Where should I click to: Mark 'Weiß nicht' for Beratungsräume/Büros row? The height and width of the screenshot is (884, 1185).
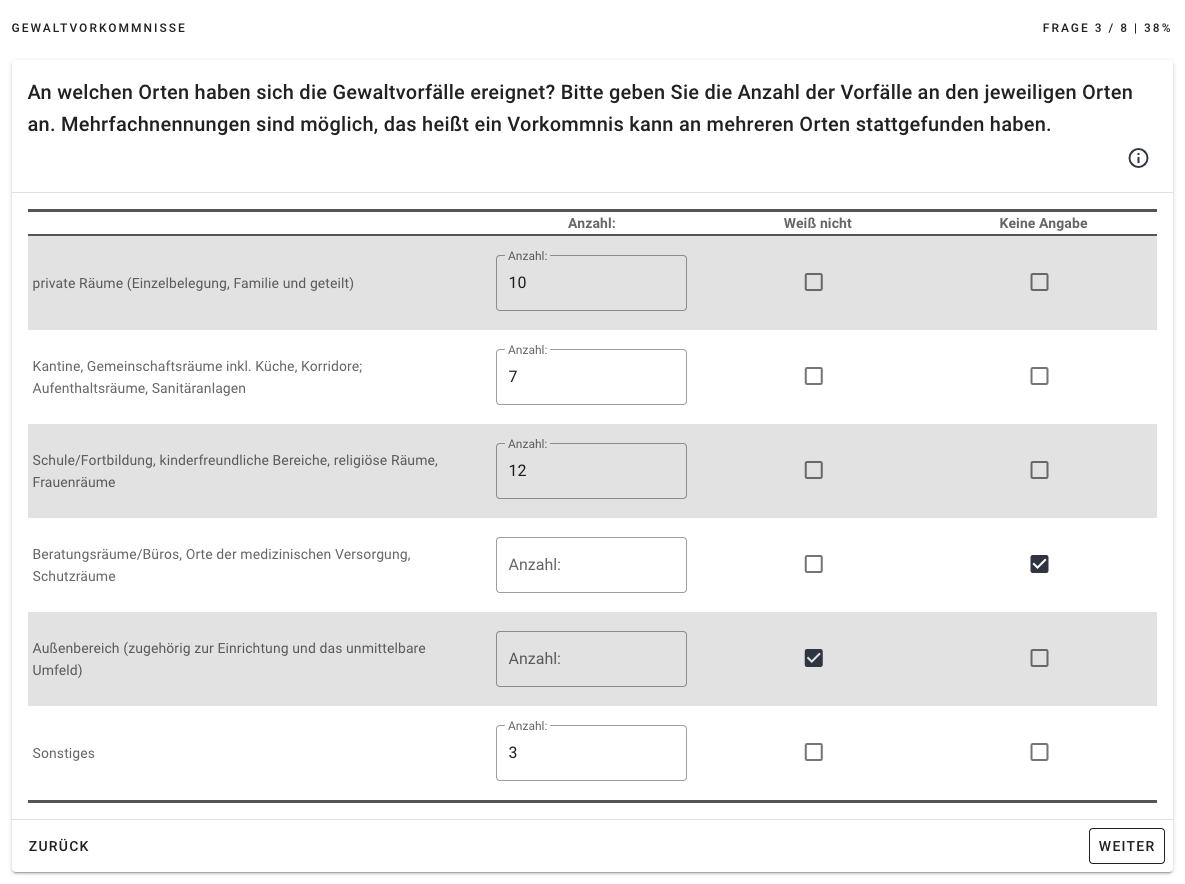813,564
